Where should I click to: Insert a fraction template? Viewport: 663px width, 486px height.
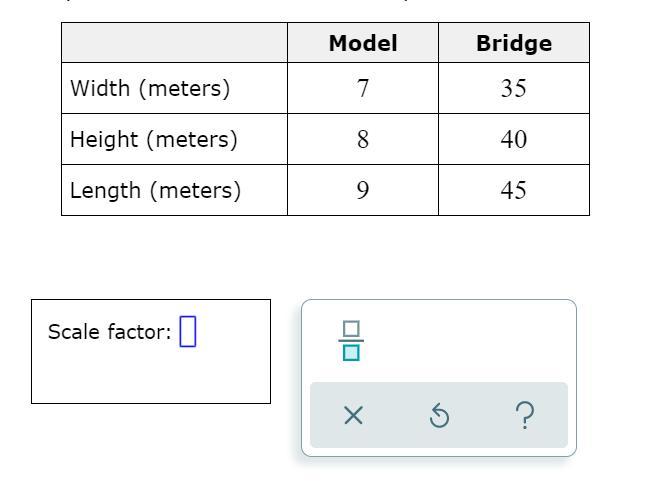[x=351, y=341]
